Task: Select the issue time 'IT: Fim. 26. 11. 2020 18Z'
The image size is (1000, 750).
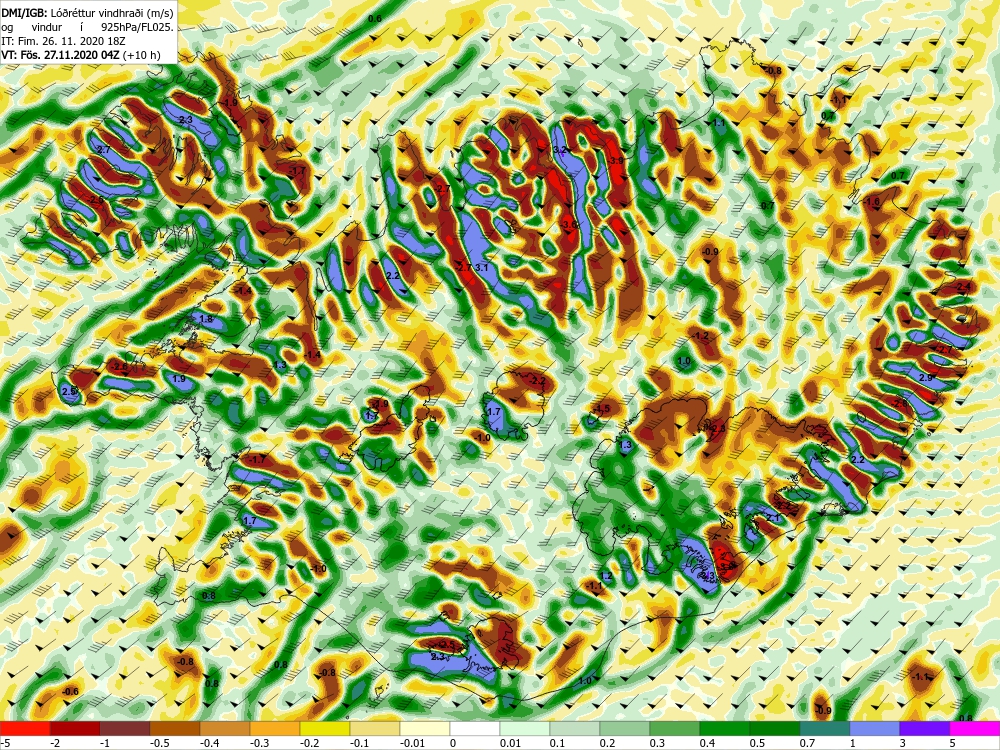Action: 63,41
